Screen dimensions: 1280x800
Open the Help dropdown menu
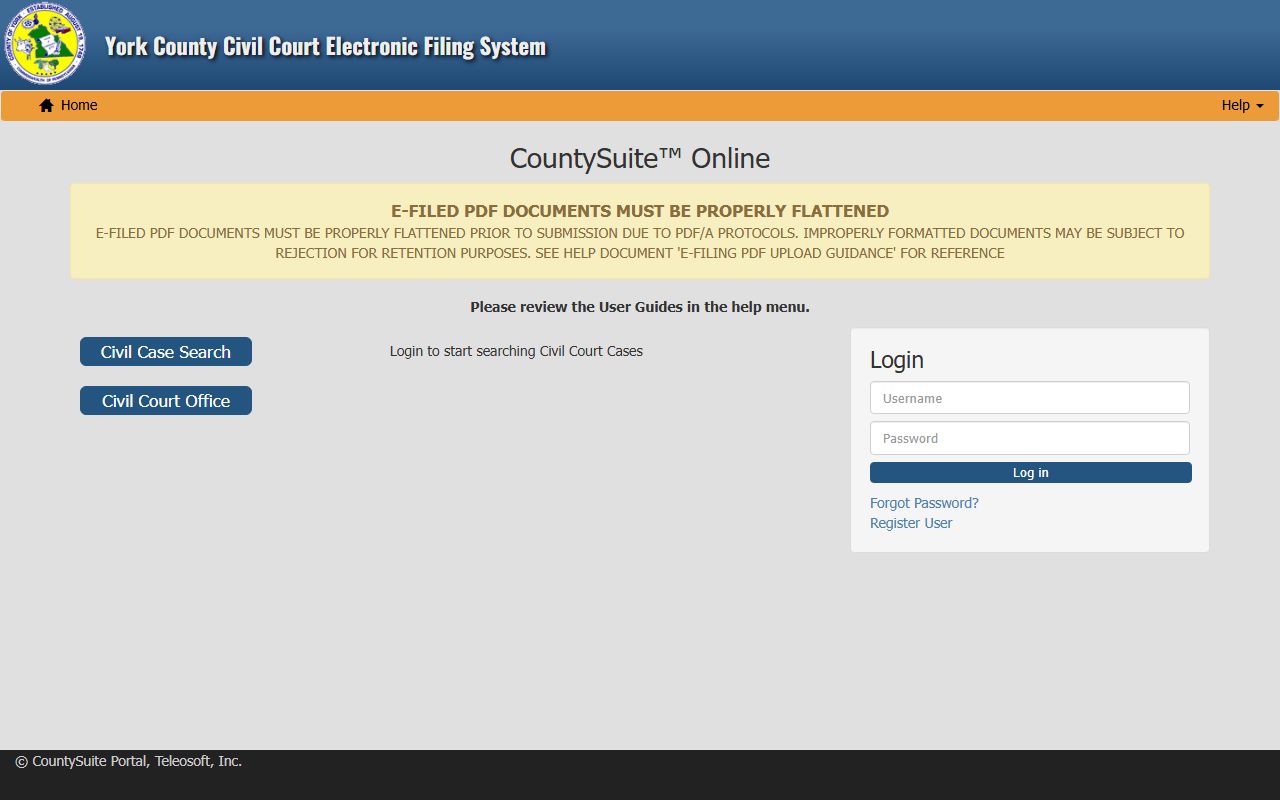[x=1242, y=105]
